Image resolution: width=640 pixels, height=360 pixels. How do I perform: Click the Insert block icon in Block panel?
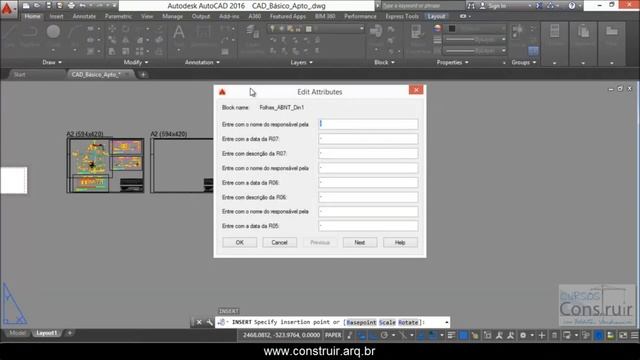pyautogui.click(x=376, y=31)
